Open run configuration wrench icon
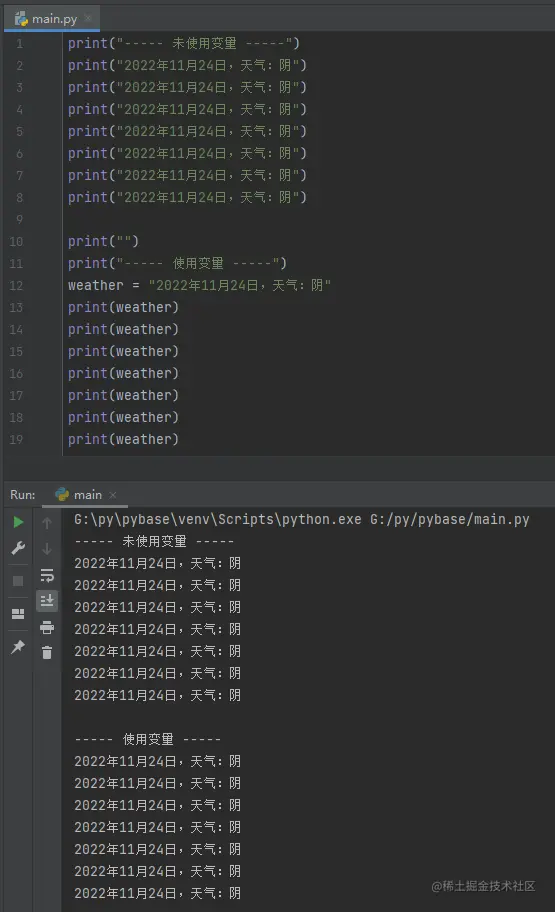This screenshot has width=555, height=912. point(18,548)
